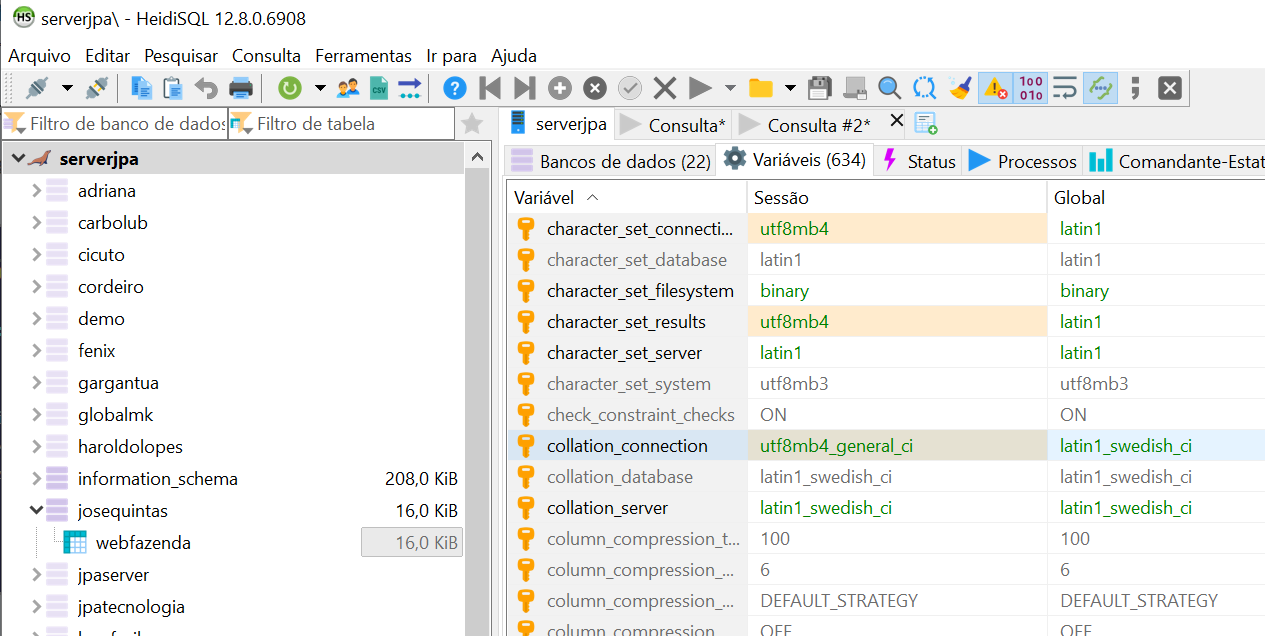Collapse the josequintas database tree node

(x=37, y=511)
